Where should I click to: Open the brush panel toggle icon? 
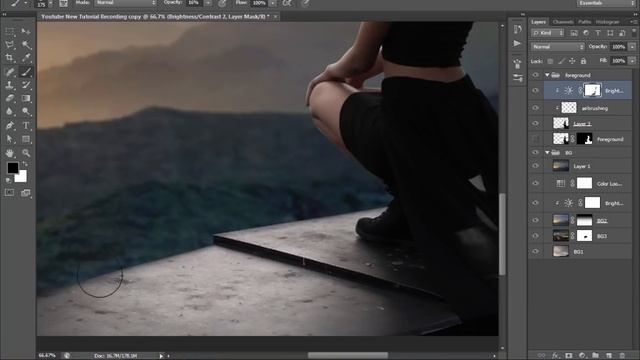click(x=64, y=3)
